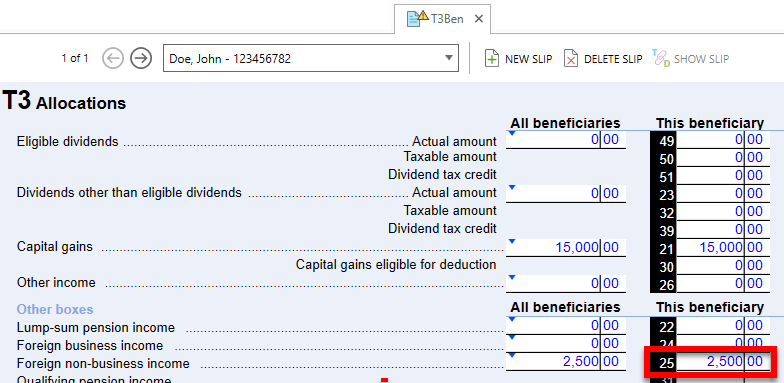Image resolution: width=784 pixels, height=383 pixels.
Task: Click the Other income override triangle marker
Action: (512, 278)
